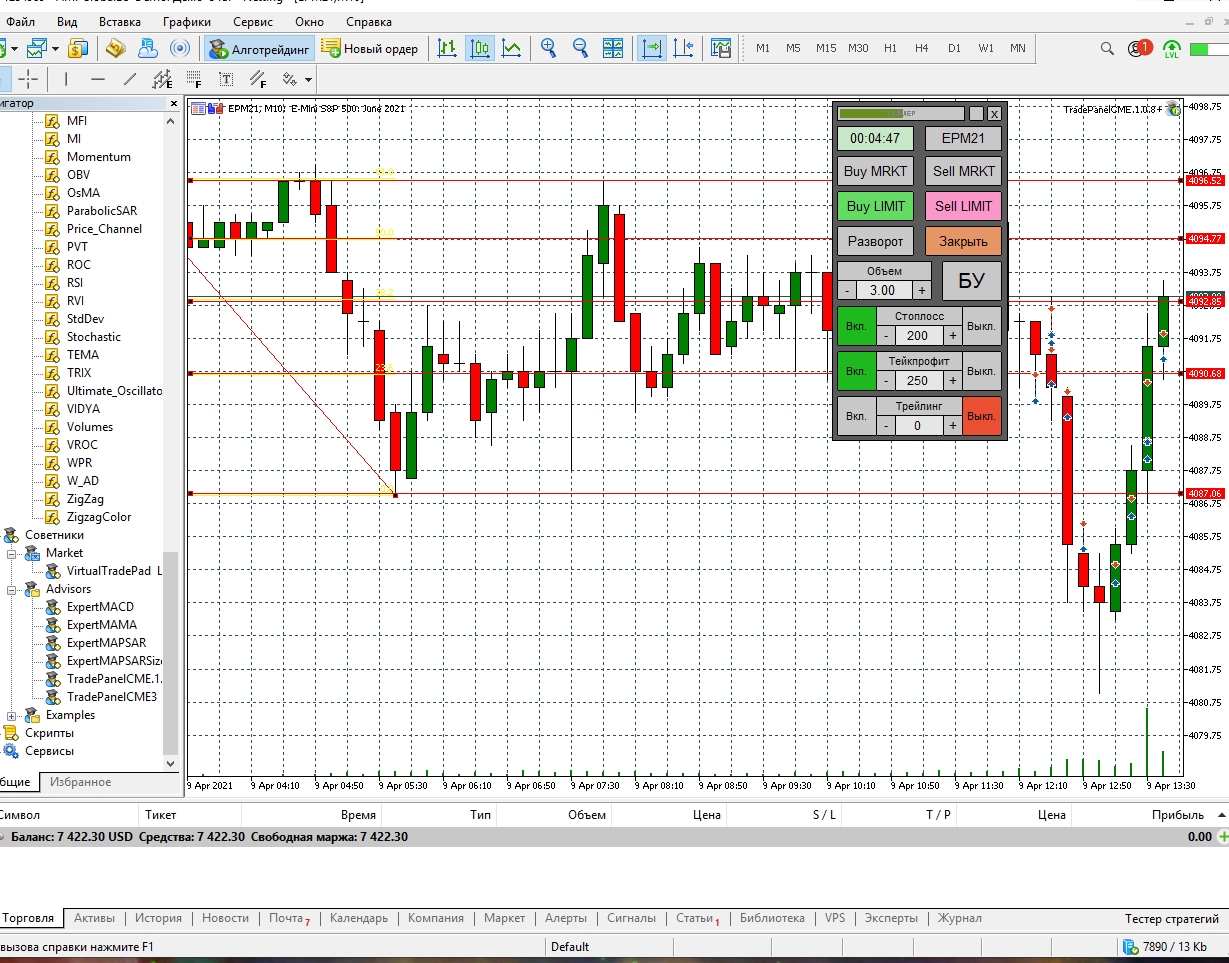Viewport: 1229px width, 963px height.
Task: Open the Графики menu
Action: (x=187, y=21)
